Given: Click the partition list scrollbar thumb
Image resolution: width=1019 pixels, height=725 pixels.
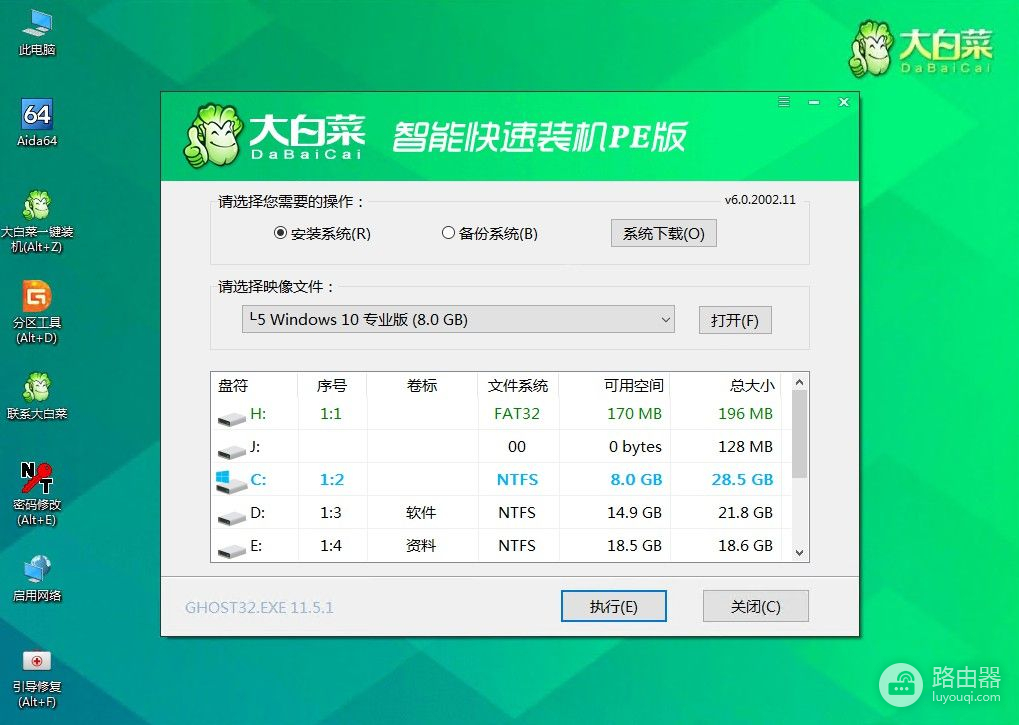Looking at the screenshot, I should coord(800,434).
